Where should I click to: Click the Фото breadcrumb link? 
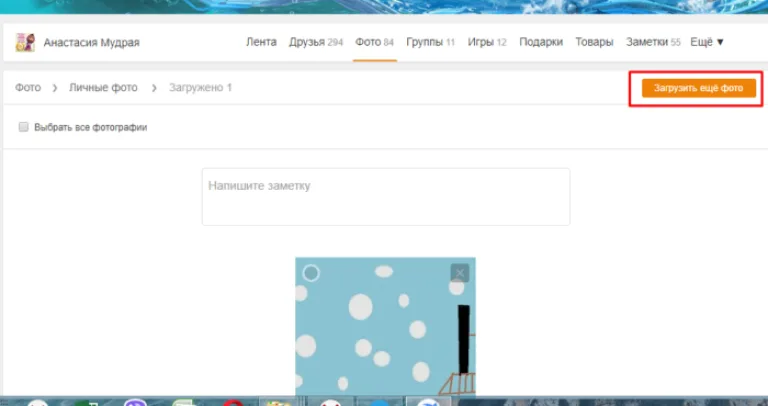[28, 88]
